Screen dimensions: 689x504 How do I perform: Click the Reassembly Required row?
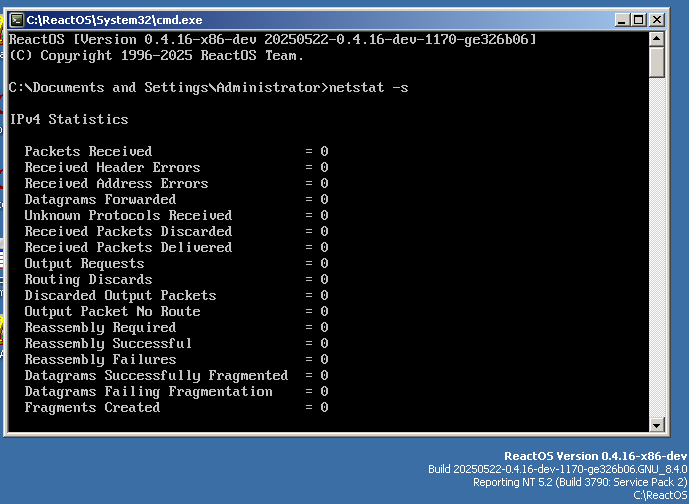(x=176, y=327)
